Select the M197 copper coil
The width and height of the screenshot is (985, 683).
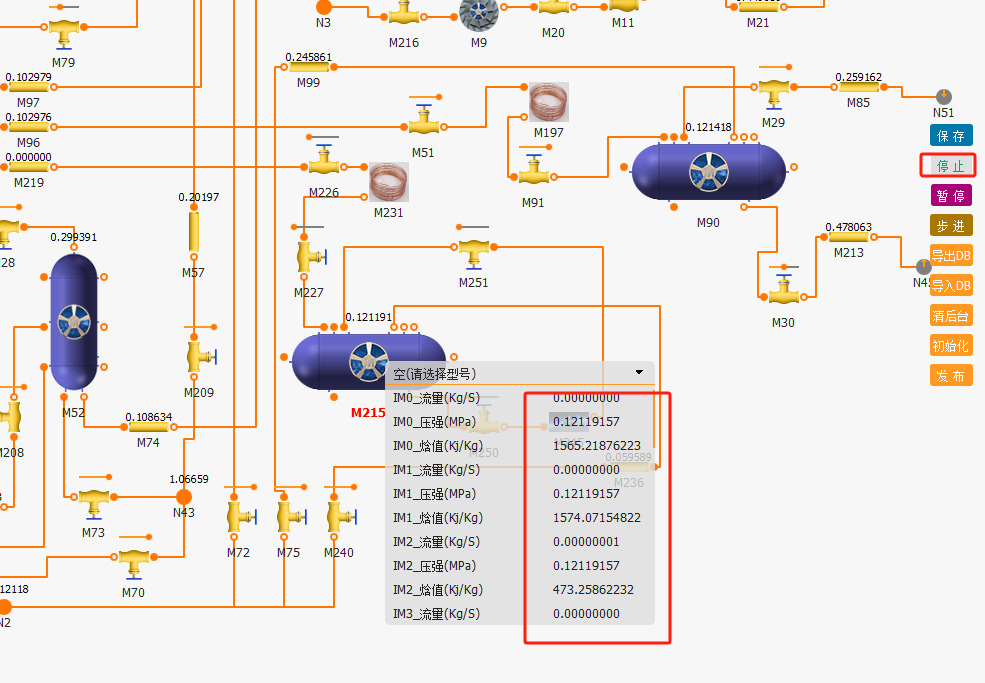coord(549,102)
